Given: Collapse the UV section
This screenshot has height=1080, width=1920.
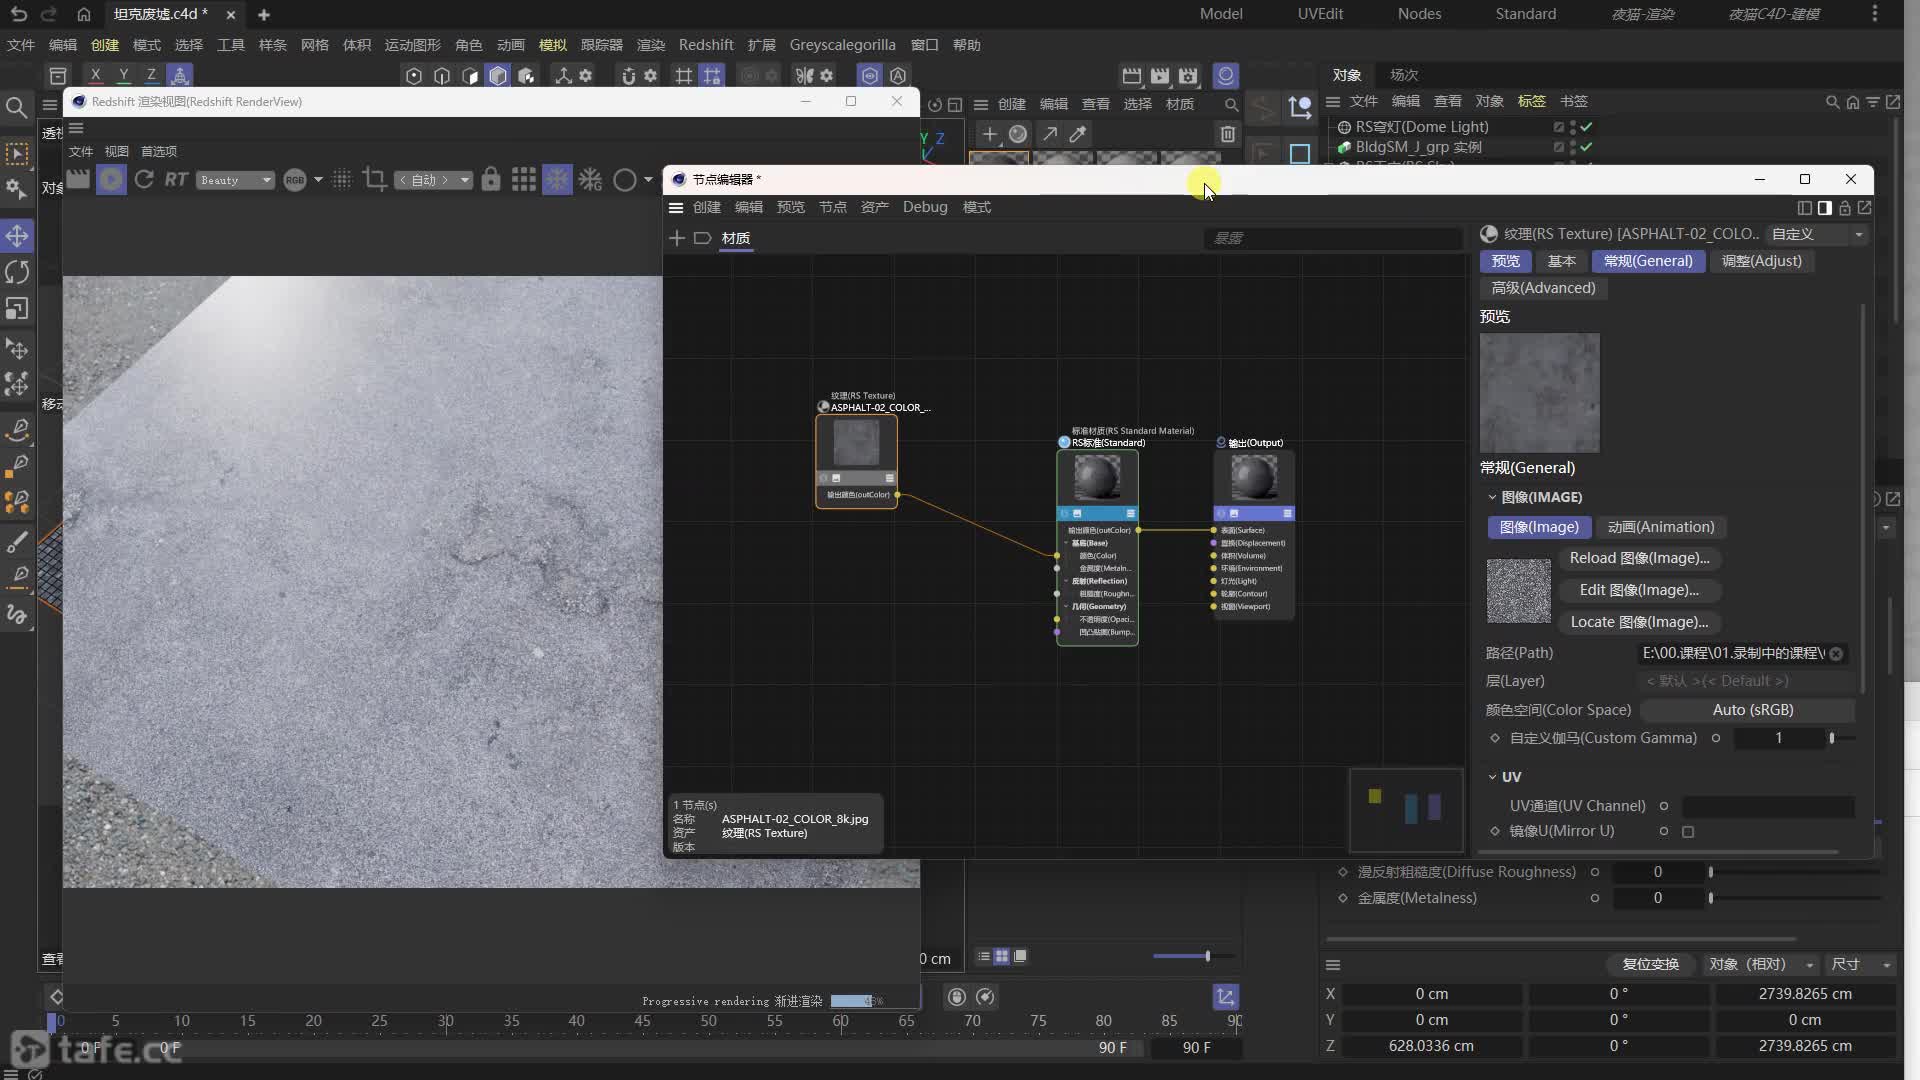Looking at the screenshot, I should [x=1492, y=777].
